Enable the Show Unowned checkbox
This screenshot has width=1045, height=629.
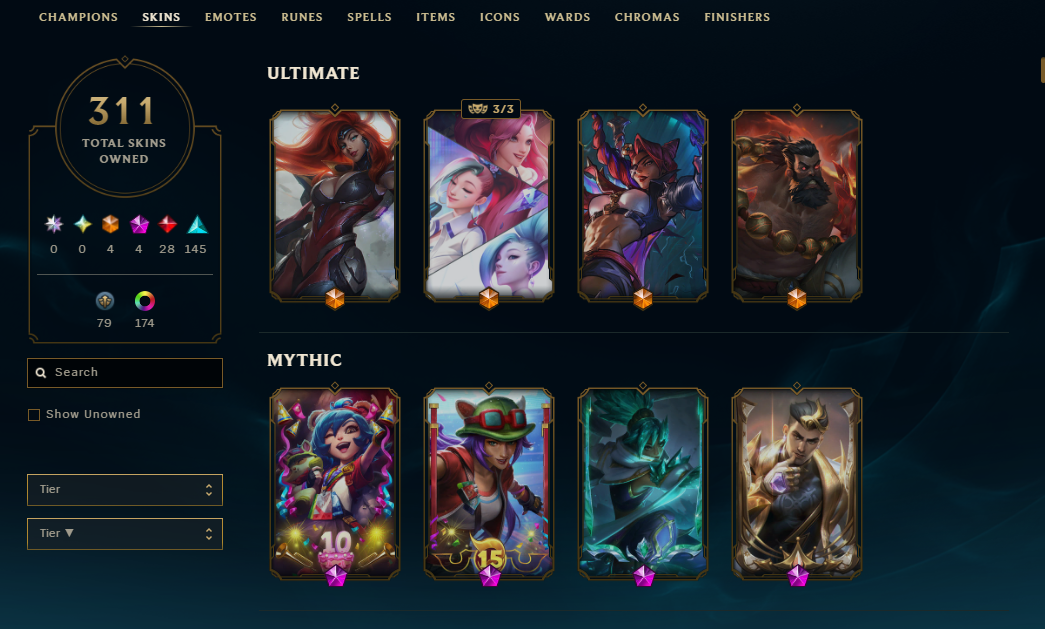(x=34, y=415)
